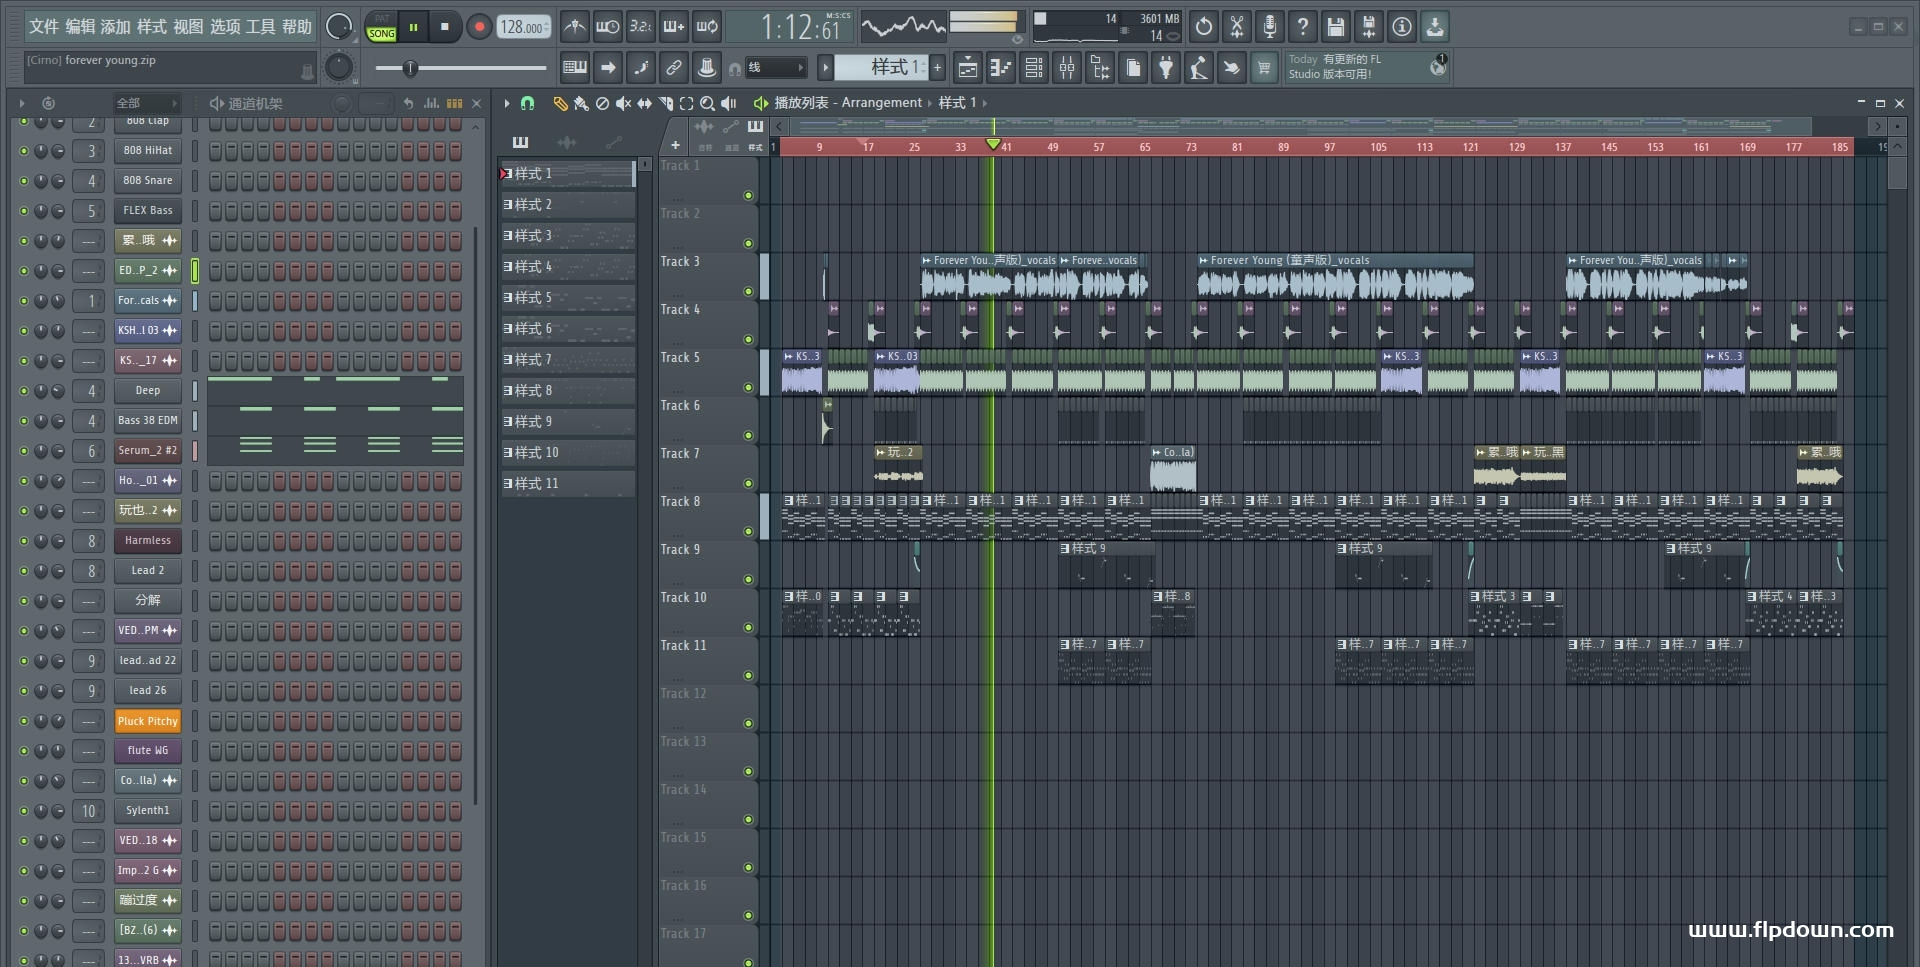Open the pattern selector 样式 1 dropdown
The image size is (1920, 967).
click(881, 68)
